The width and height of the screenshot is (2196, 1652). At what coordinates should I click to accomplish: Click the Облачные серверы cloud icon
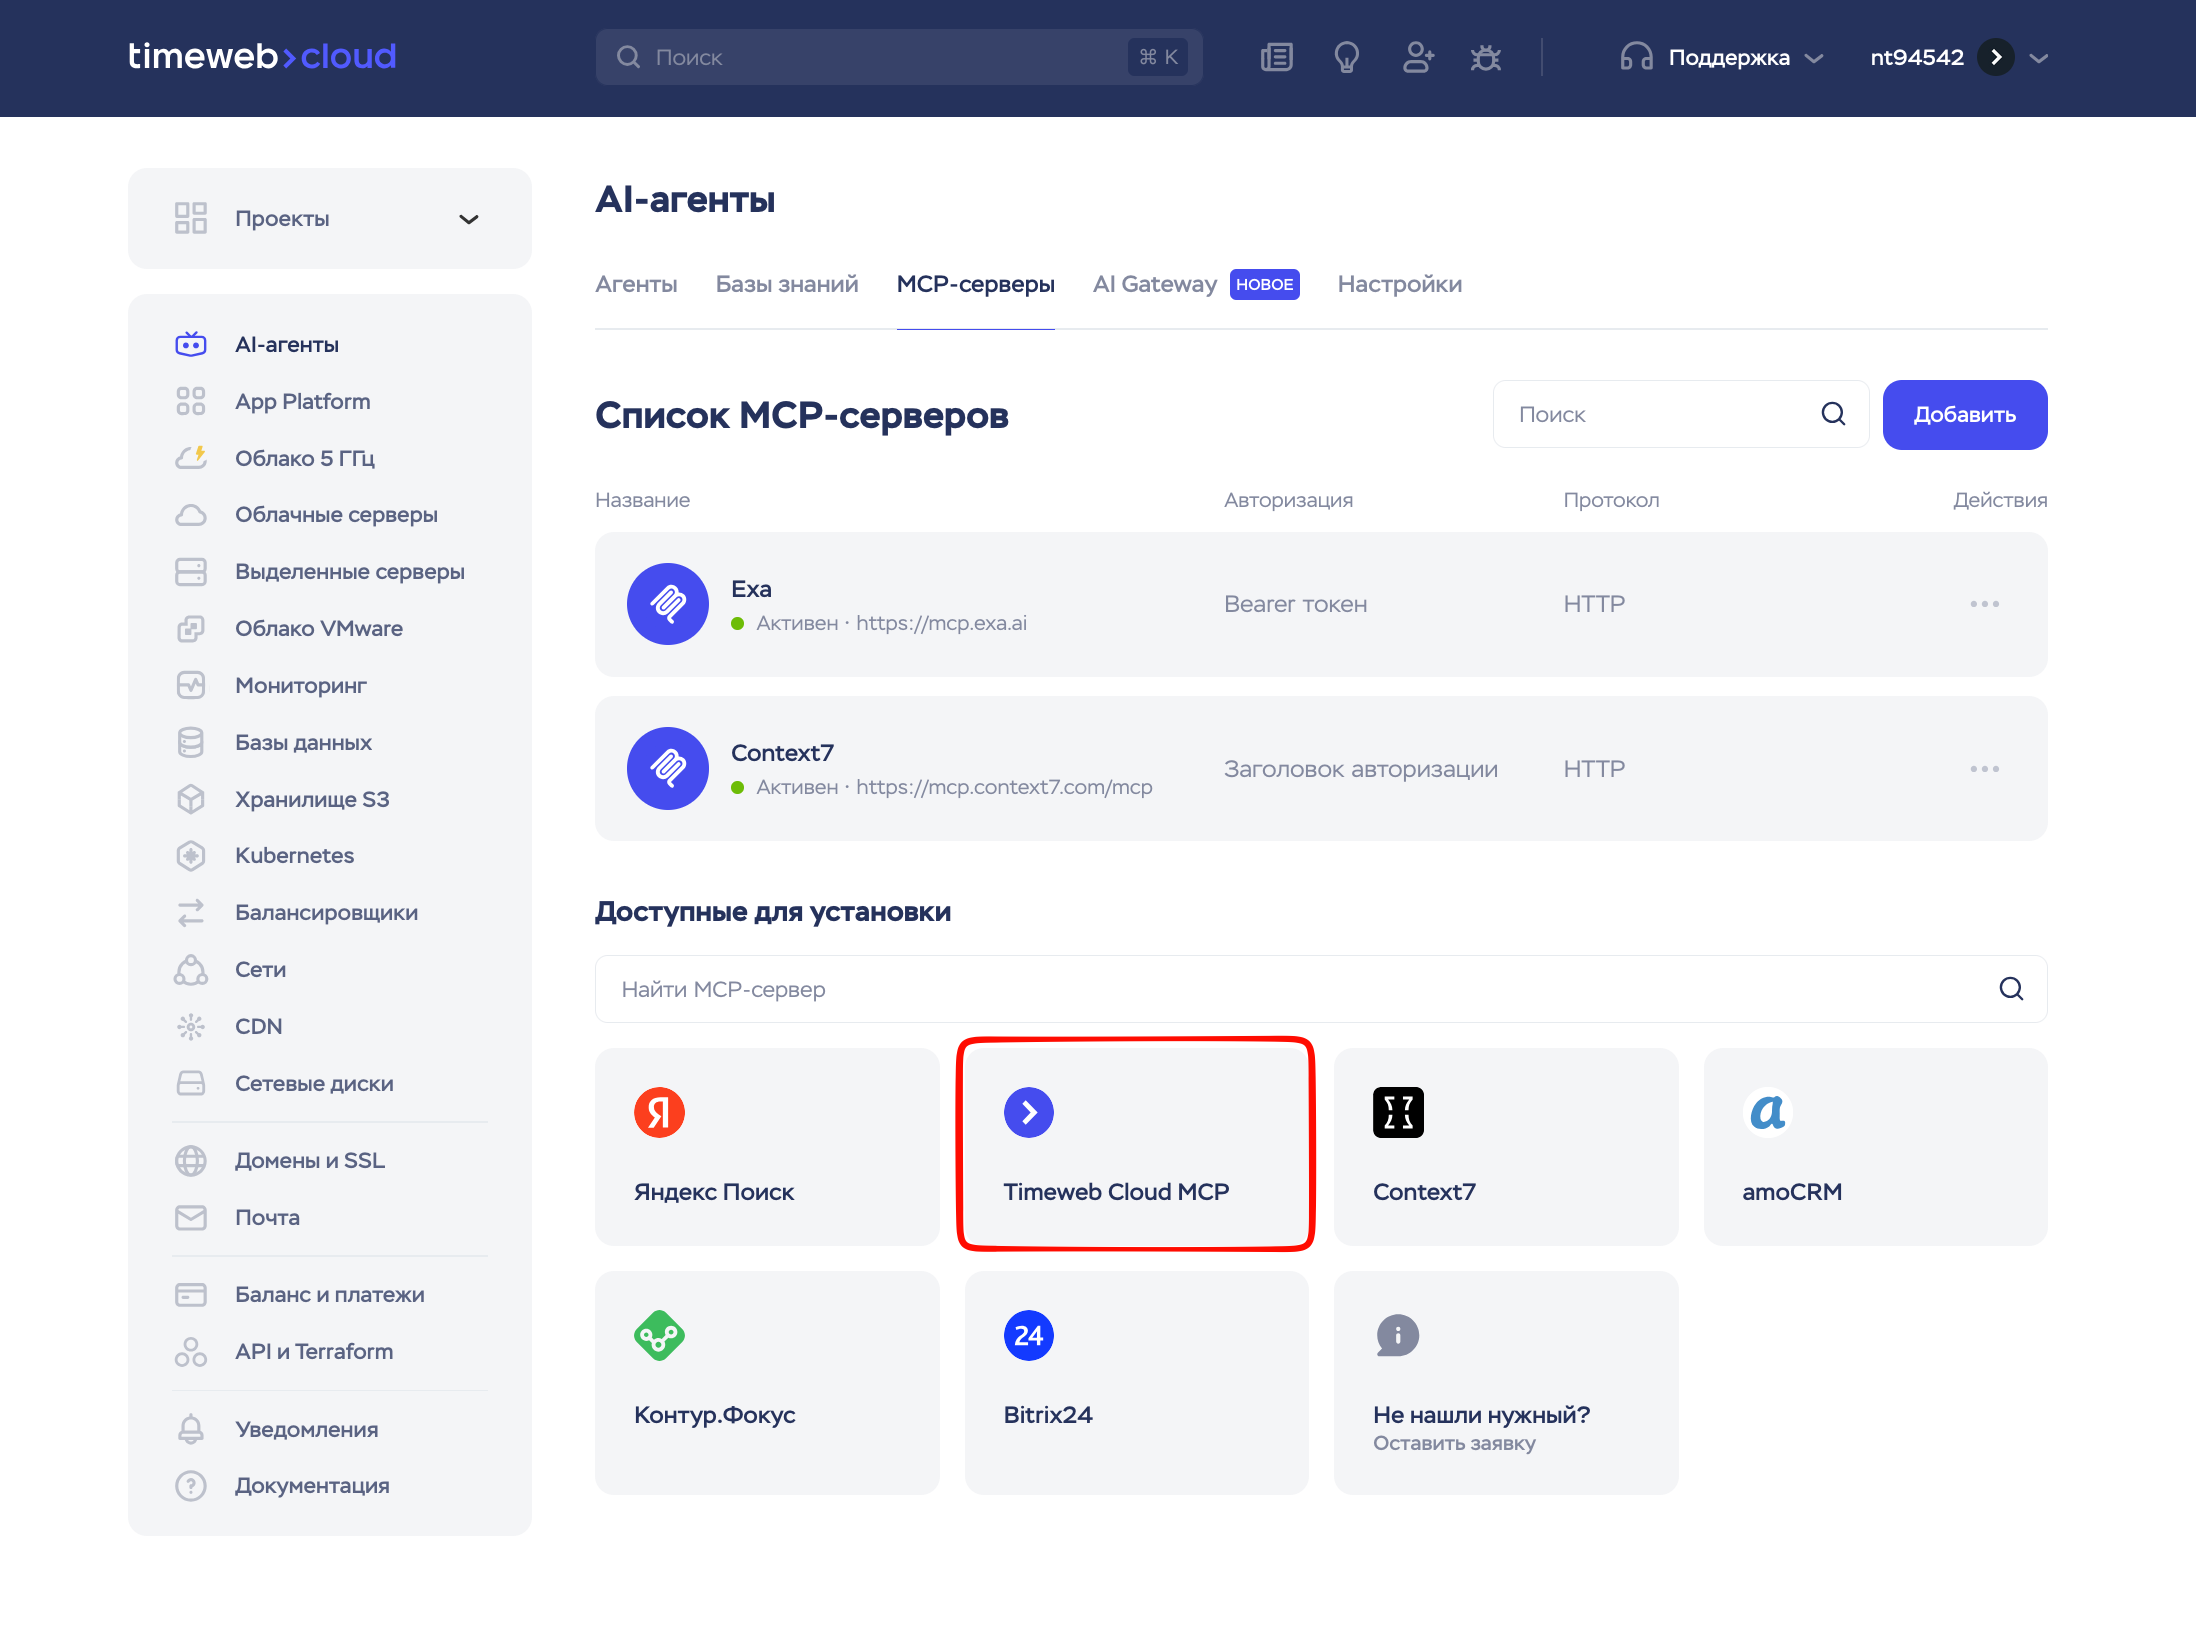point(190,514)
